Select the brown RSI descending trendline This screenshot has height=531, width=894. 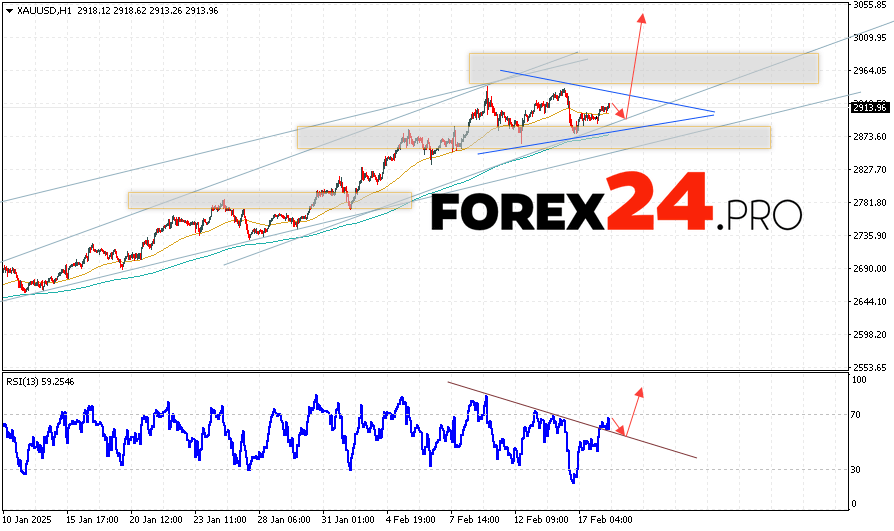coord(572,420)
